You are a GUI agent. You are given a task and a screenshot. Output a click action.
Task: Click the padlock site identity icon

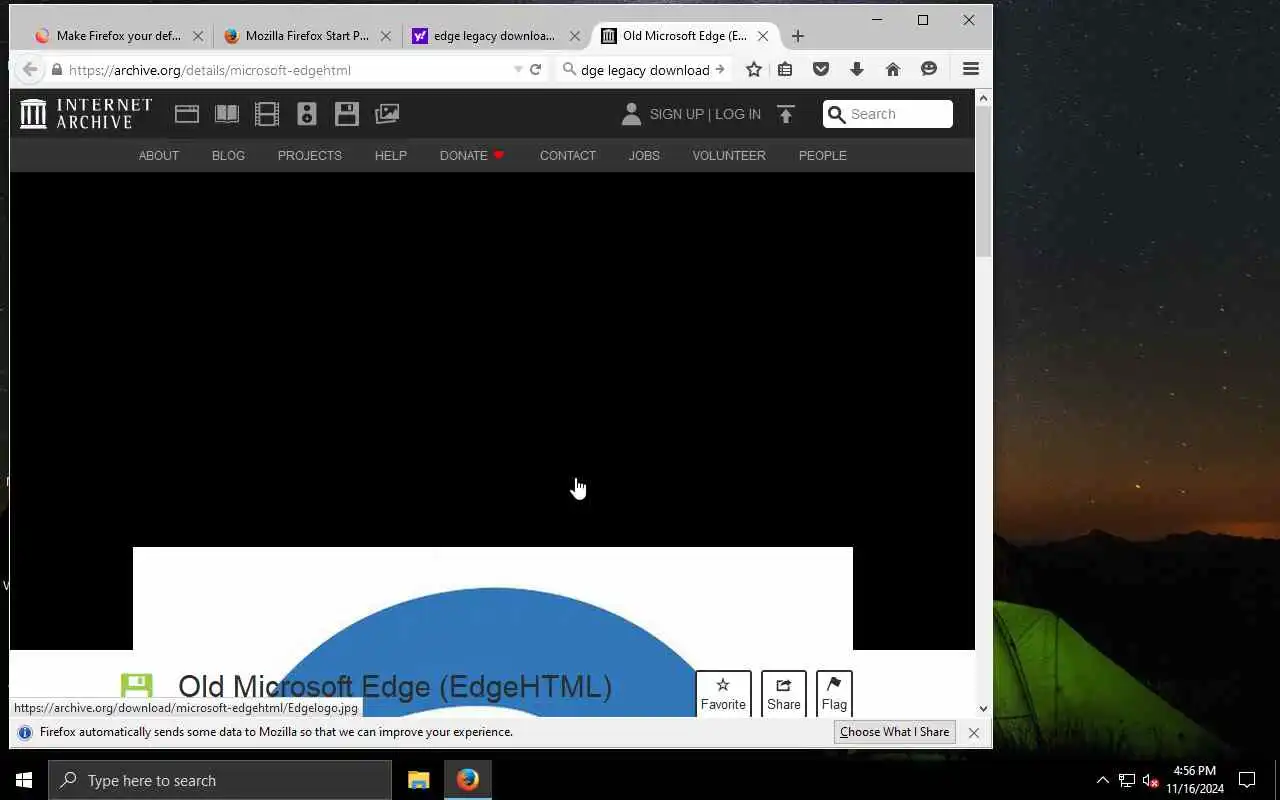tap(57, 70)
